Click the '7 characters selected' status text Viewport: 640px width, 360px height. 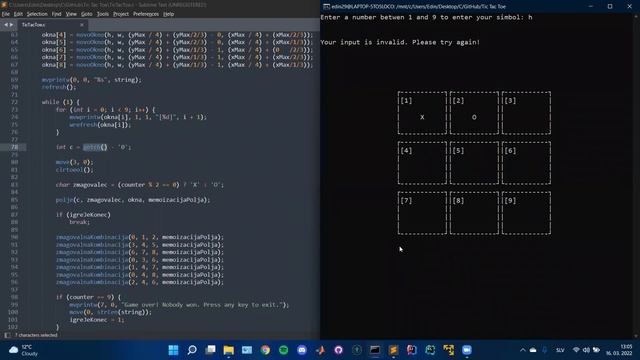[36, 335]
